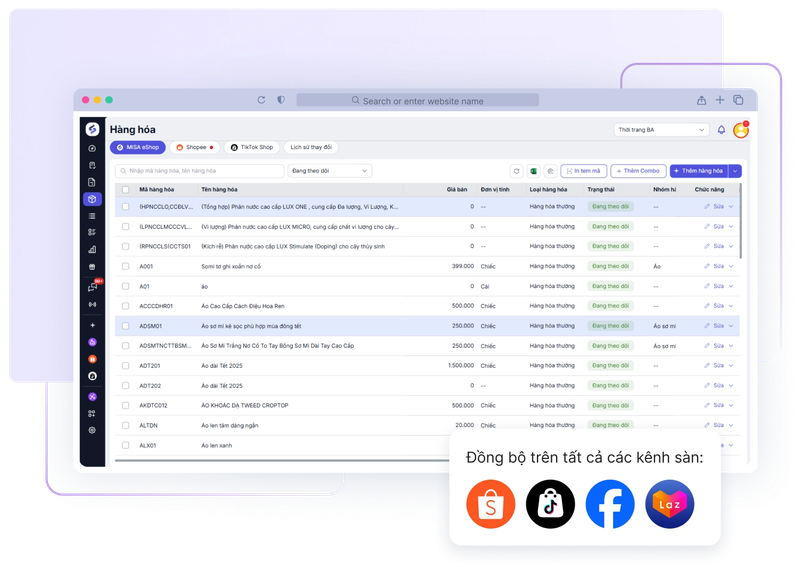The image size is (800, 567).
Task: Tick checkbox for row ALTDN
Action: [126, 425]
